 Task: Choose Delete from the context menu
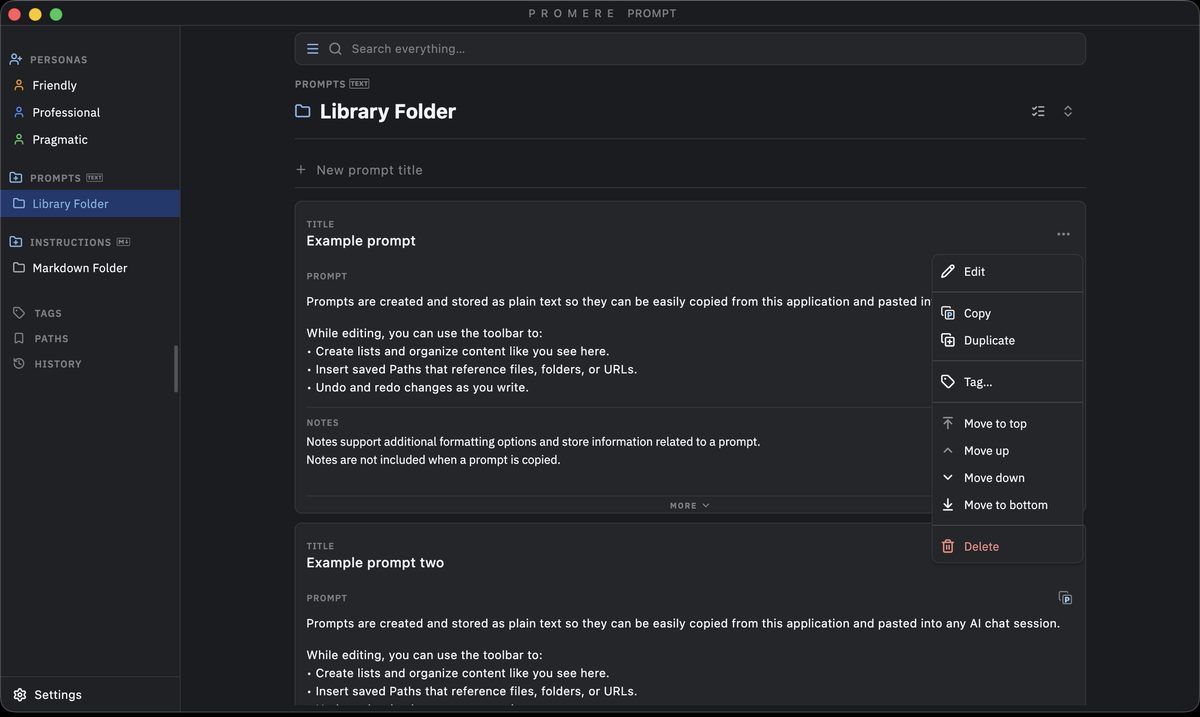(1008, 547)
